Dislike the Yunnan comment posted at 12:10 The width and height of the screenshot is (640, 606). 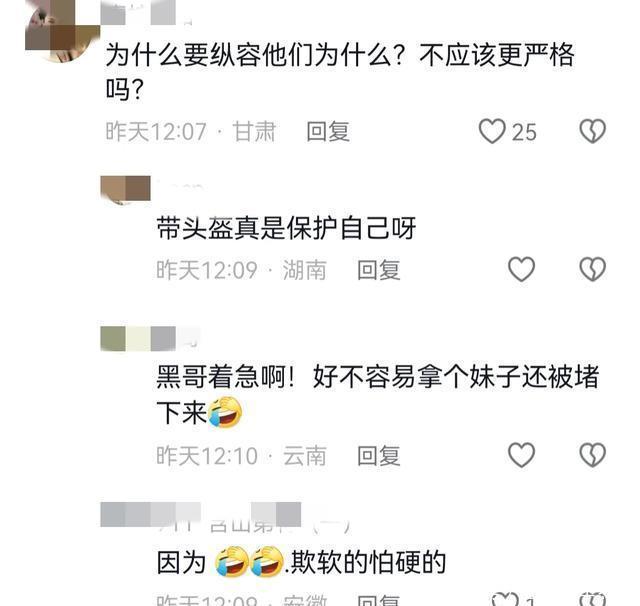(593, 455)
